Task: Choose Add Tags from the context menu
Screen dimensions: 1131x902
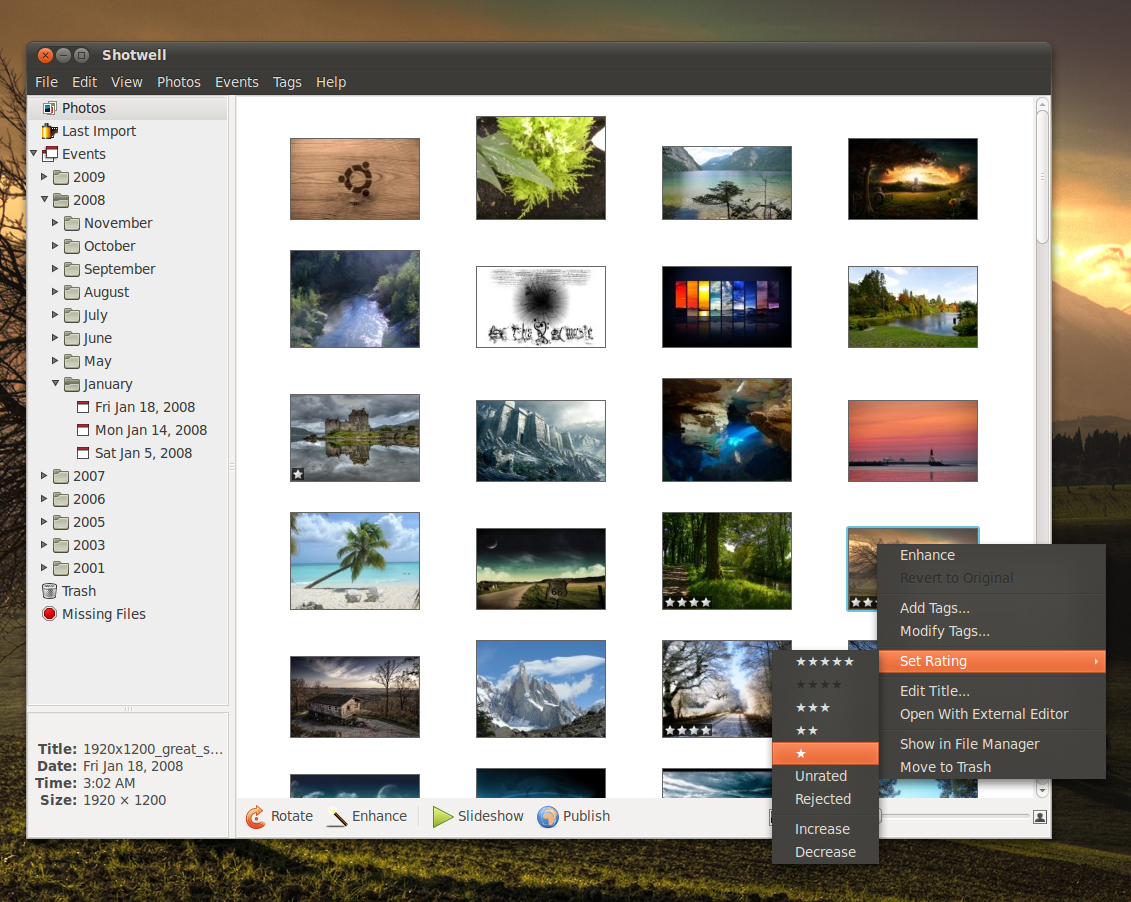Action: click(x=934, y=607)
